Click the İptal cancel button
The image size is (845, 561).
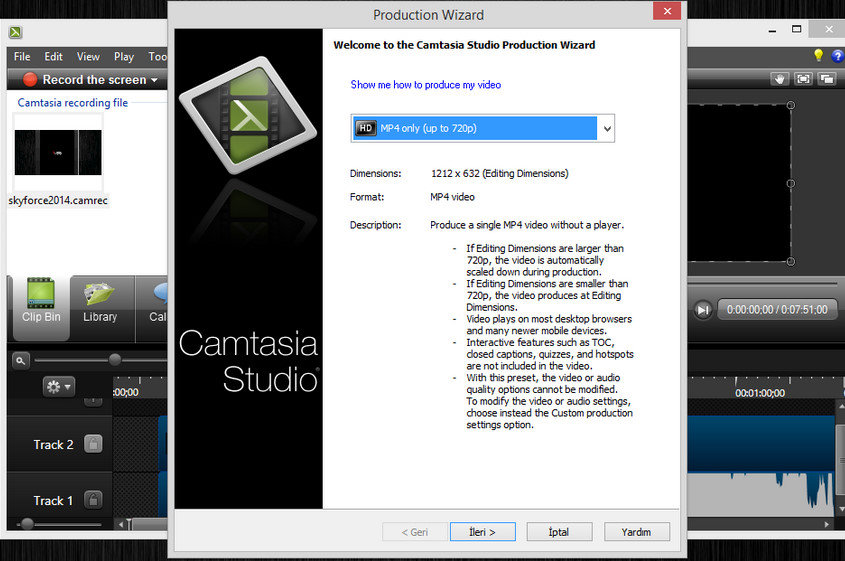(559, 532)
